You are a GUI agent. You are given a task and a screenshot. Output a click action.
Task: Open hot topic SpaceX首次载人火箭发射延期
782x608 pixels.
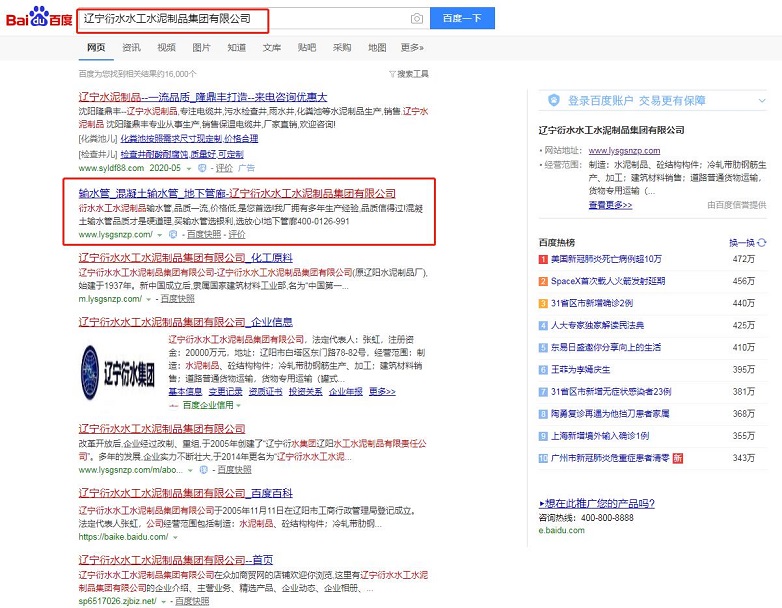(608, 281)
